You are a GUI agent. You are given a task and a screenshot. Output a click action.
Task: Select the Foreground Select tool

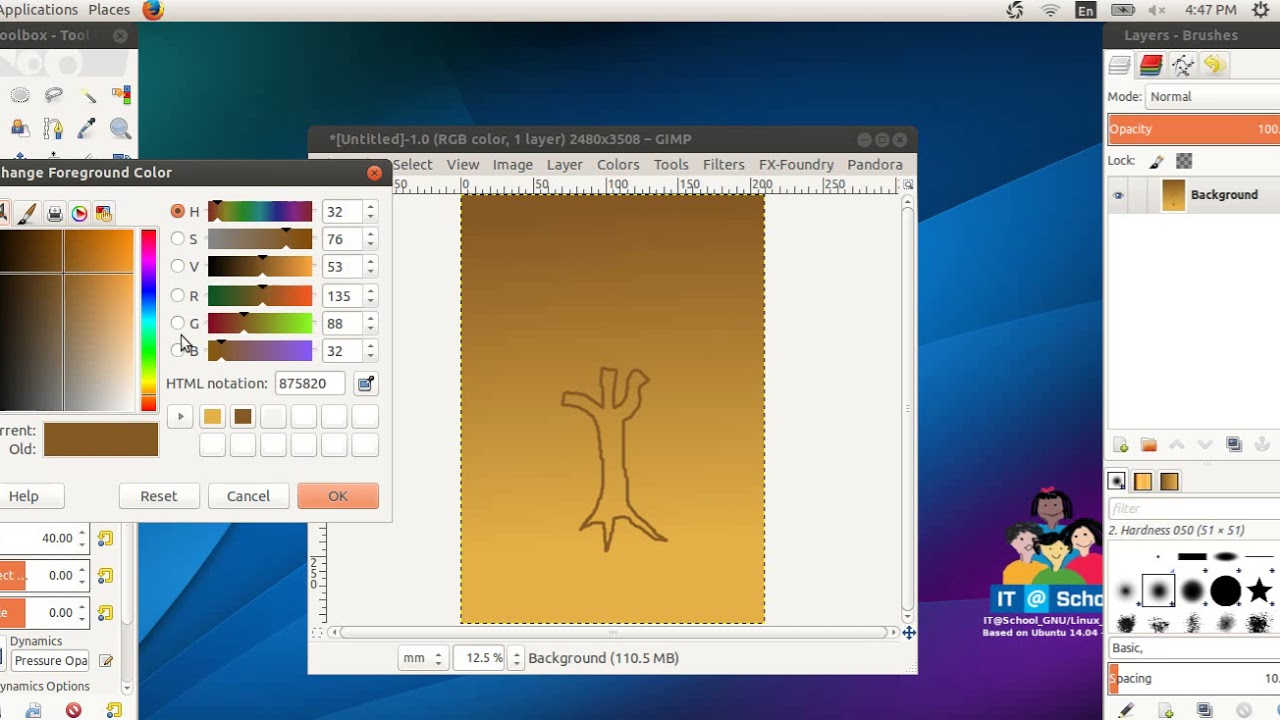tap(19, 128)
